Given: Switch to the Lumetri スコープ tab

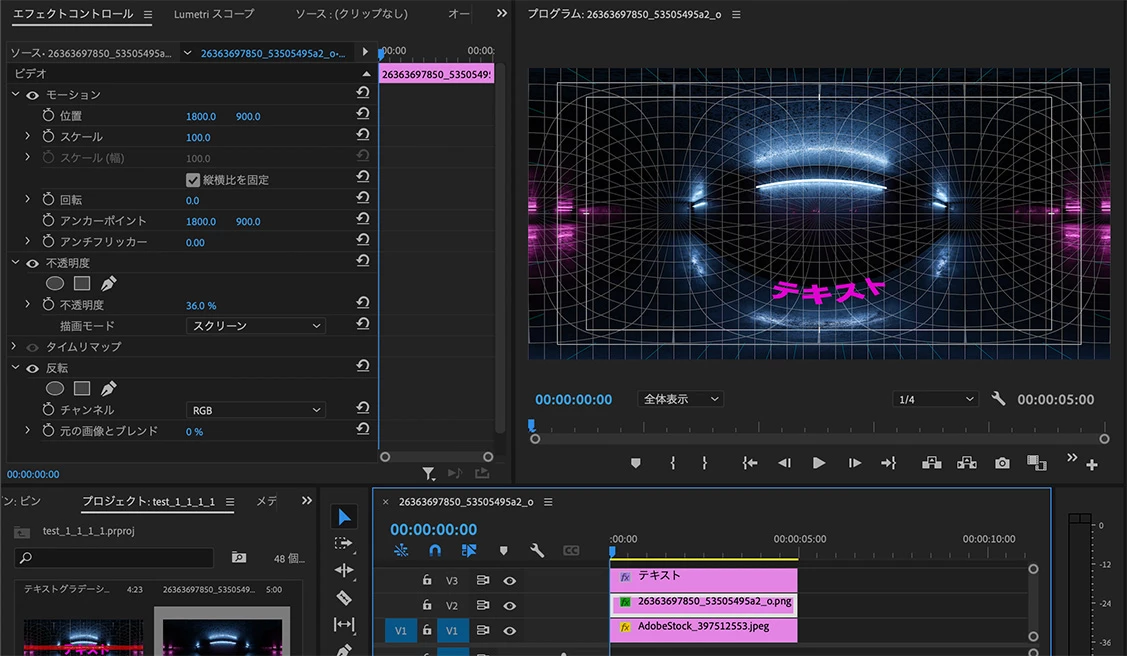Looking at the screenshot, I should [x=213, y=14].
